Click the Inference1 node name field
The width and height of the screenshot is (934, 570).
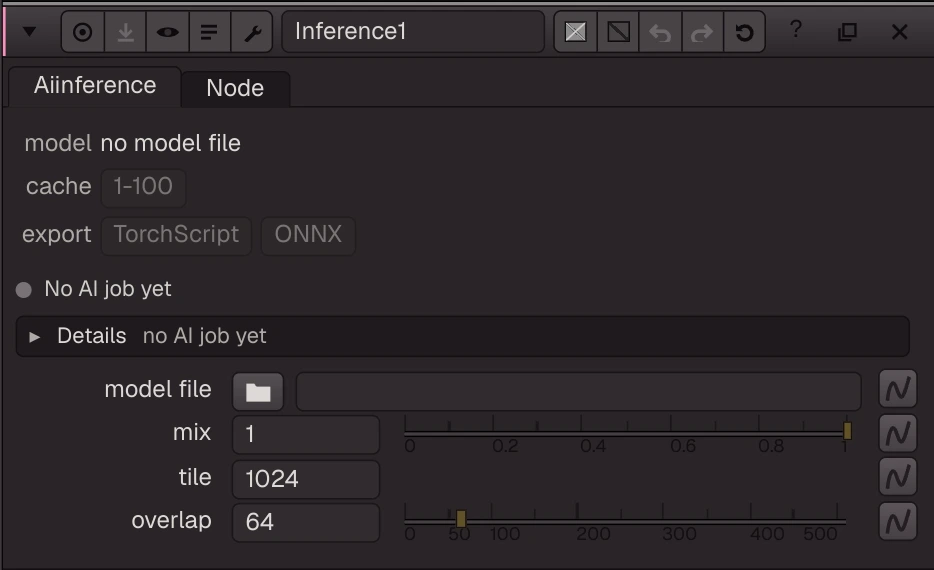tap(413, 32)
